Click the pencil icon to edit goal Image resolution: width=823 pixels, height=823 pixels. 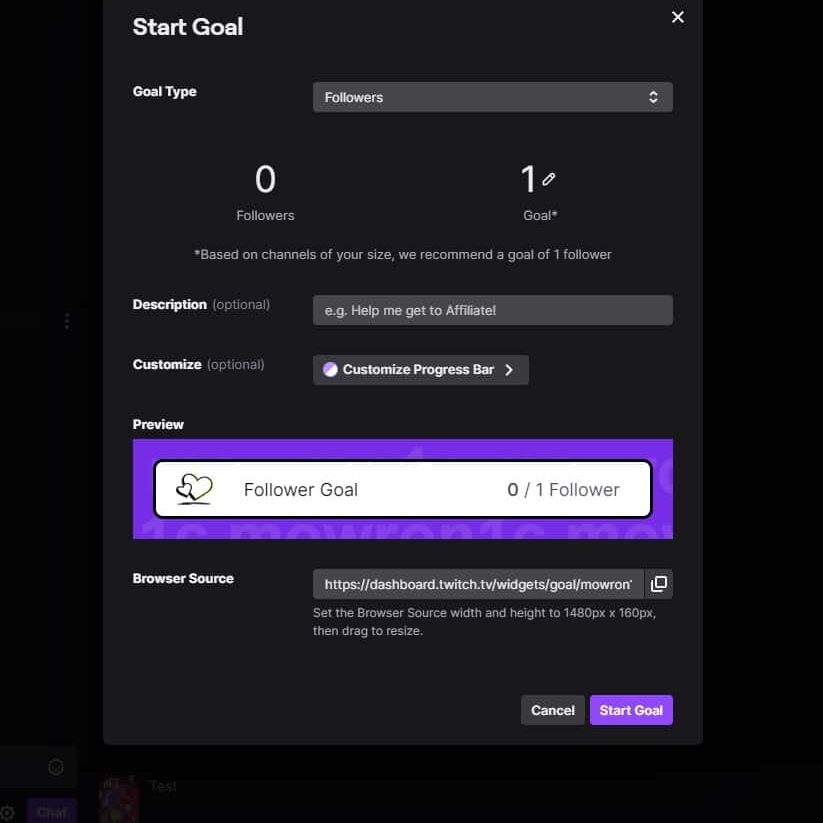[548, 180]
